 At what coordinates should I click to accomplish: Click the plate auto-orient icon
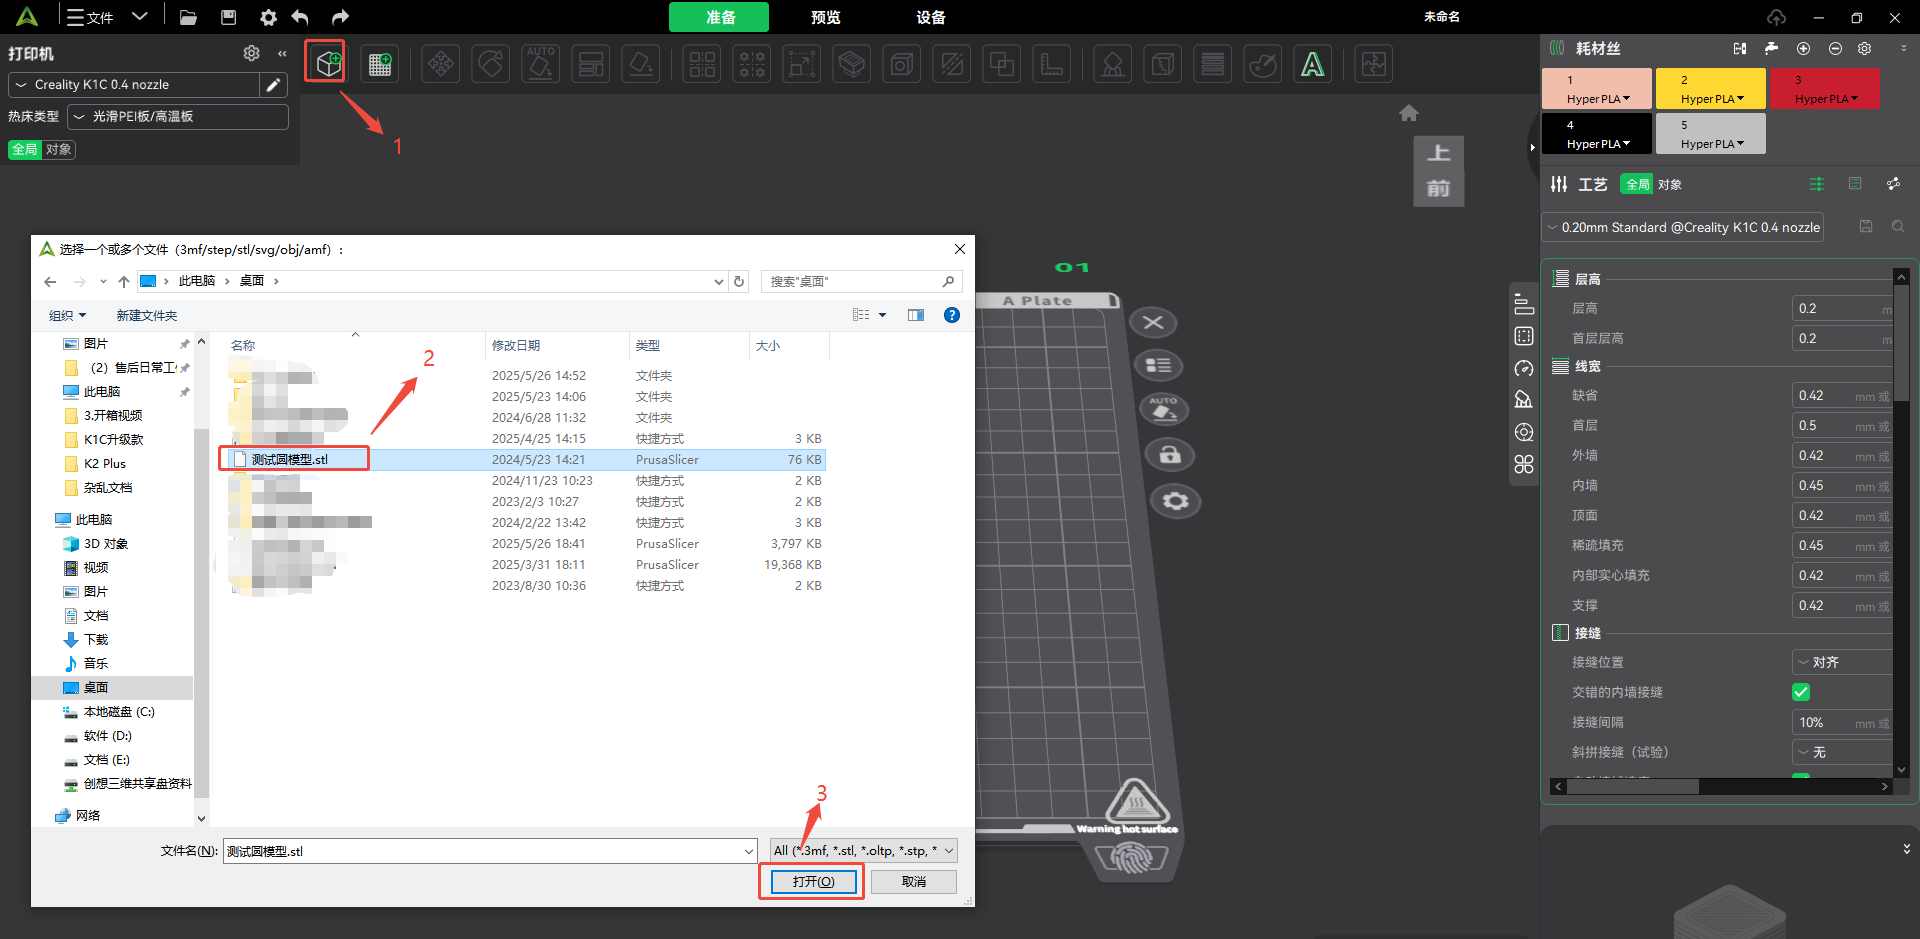click(1164, 409)
